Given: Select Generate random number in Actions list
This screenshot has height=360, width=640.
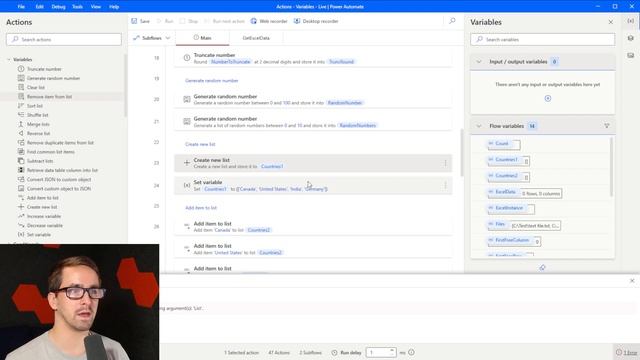Looking at the screenshot, I should click(53, 78).
